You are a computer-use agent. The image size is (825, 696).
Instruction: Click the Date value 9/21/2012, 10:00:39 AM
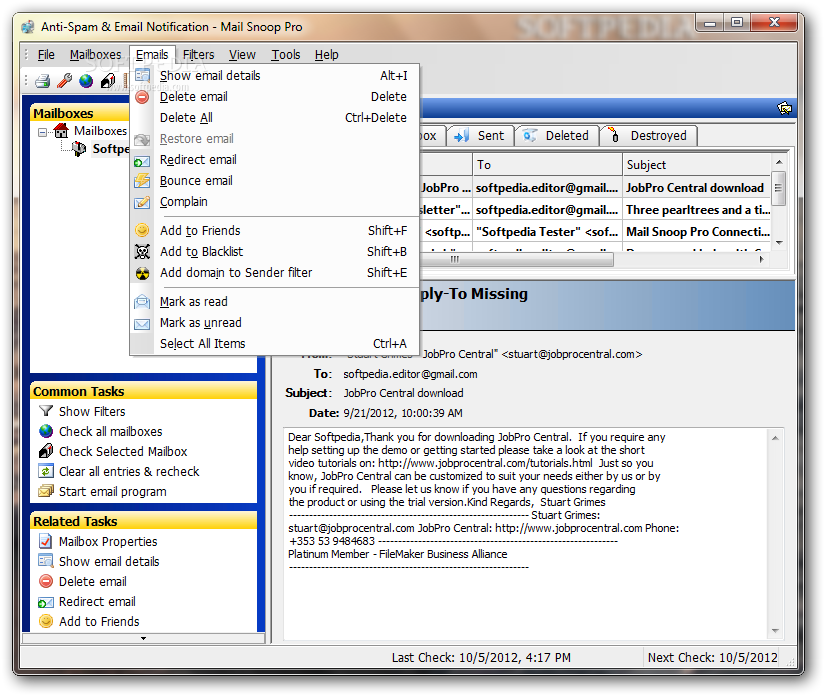pyautogui.click(x=403, y=413)
